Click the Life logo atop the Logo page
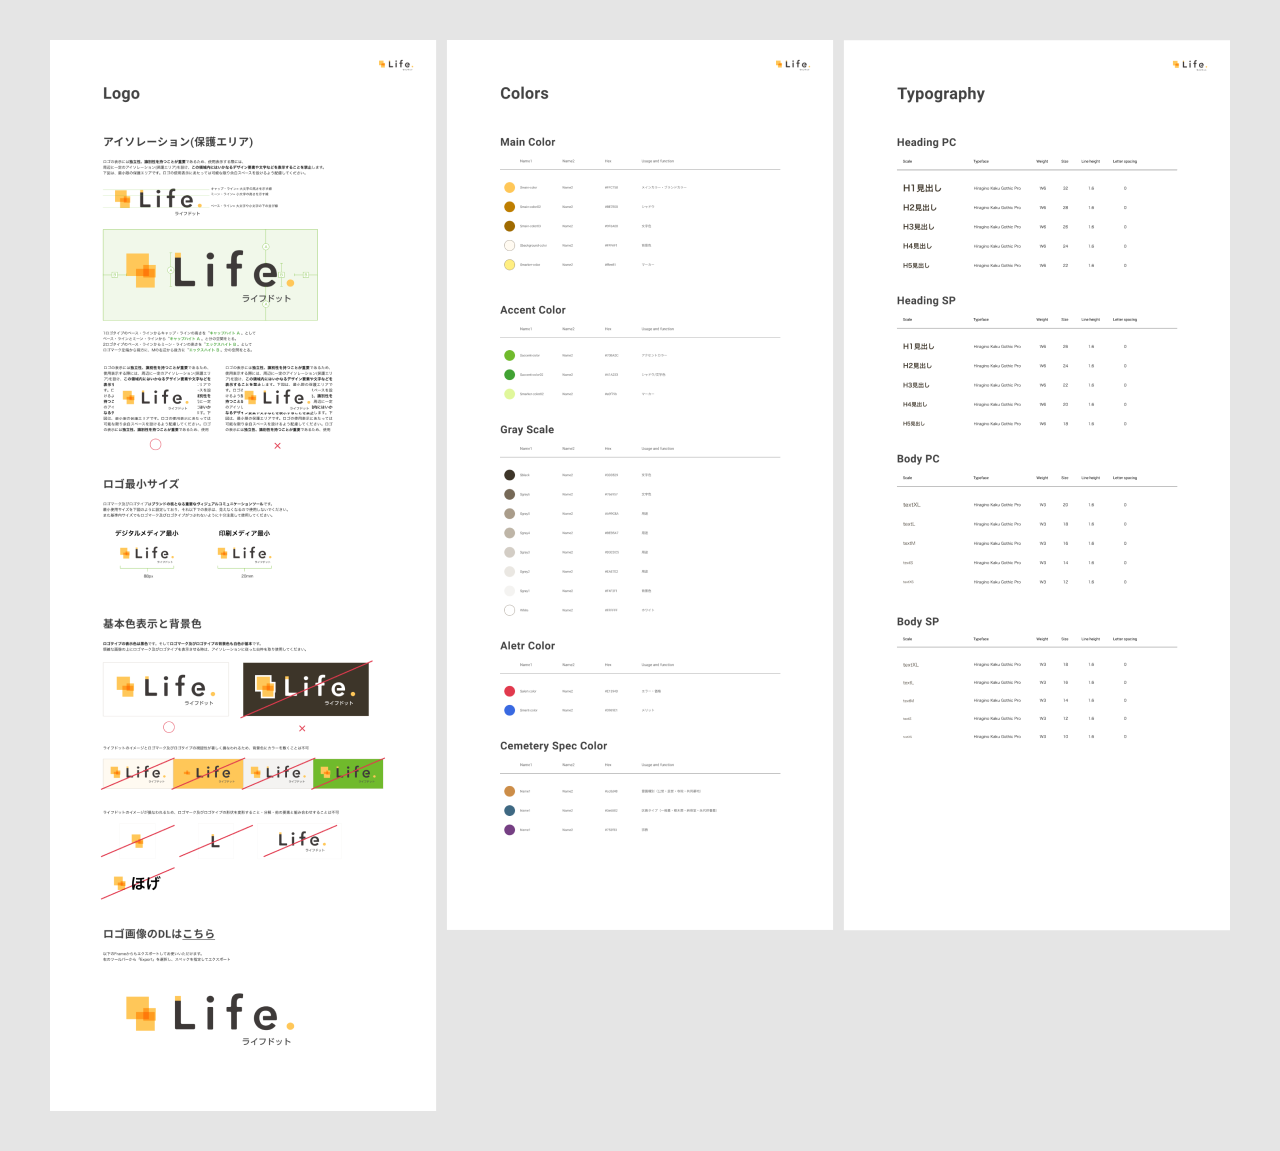This screenshot has height=1151, width=1280. tap(395, 64)
